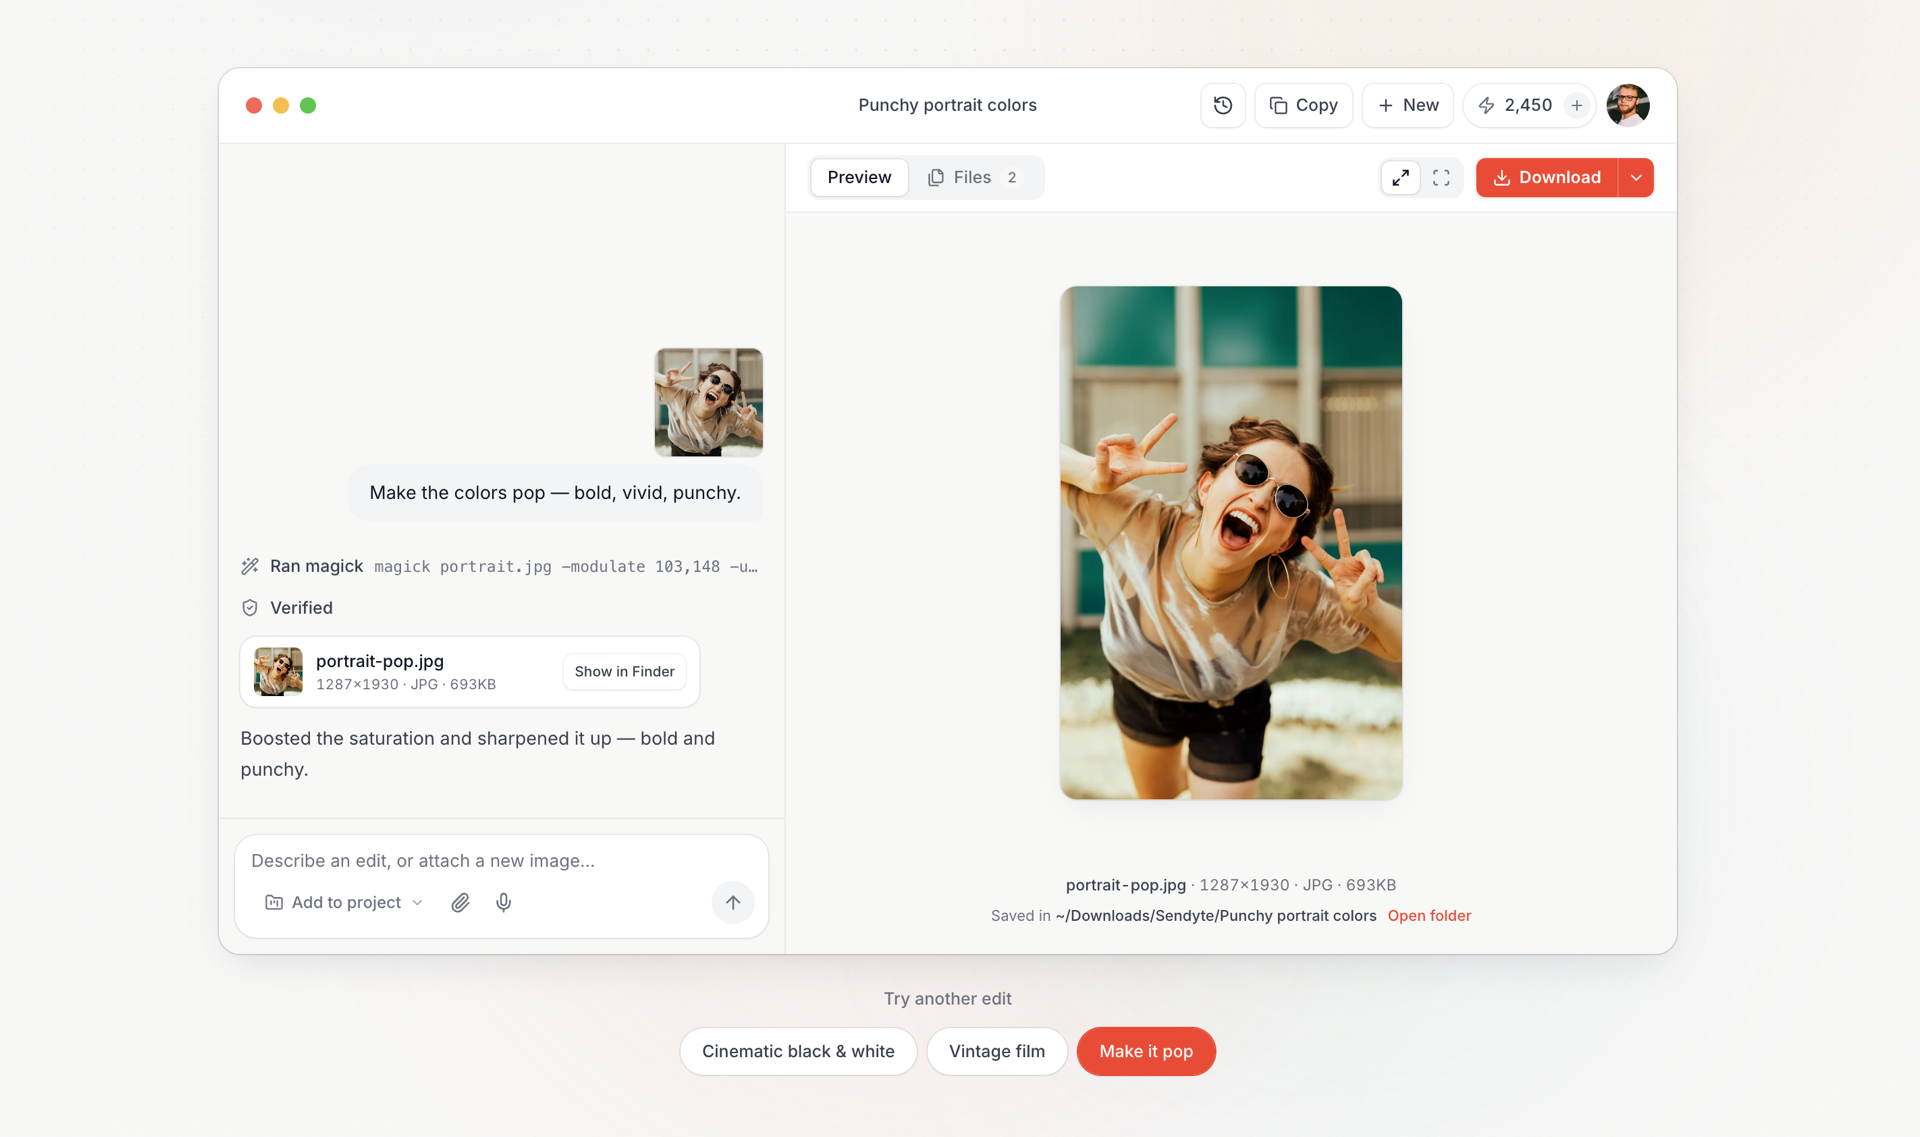The image size is (1920, 1137).
Task: Click the magic wand icon
Action: tap(250, 566)
